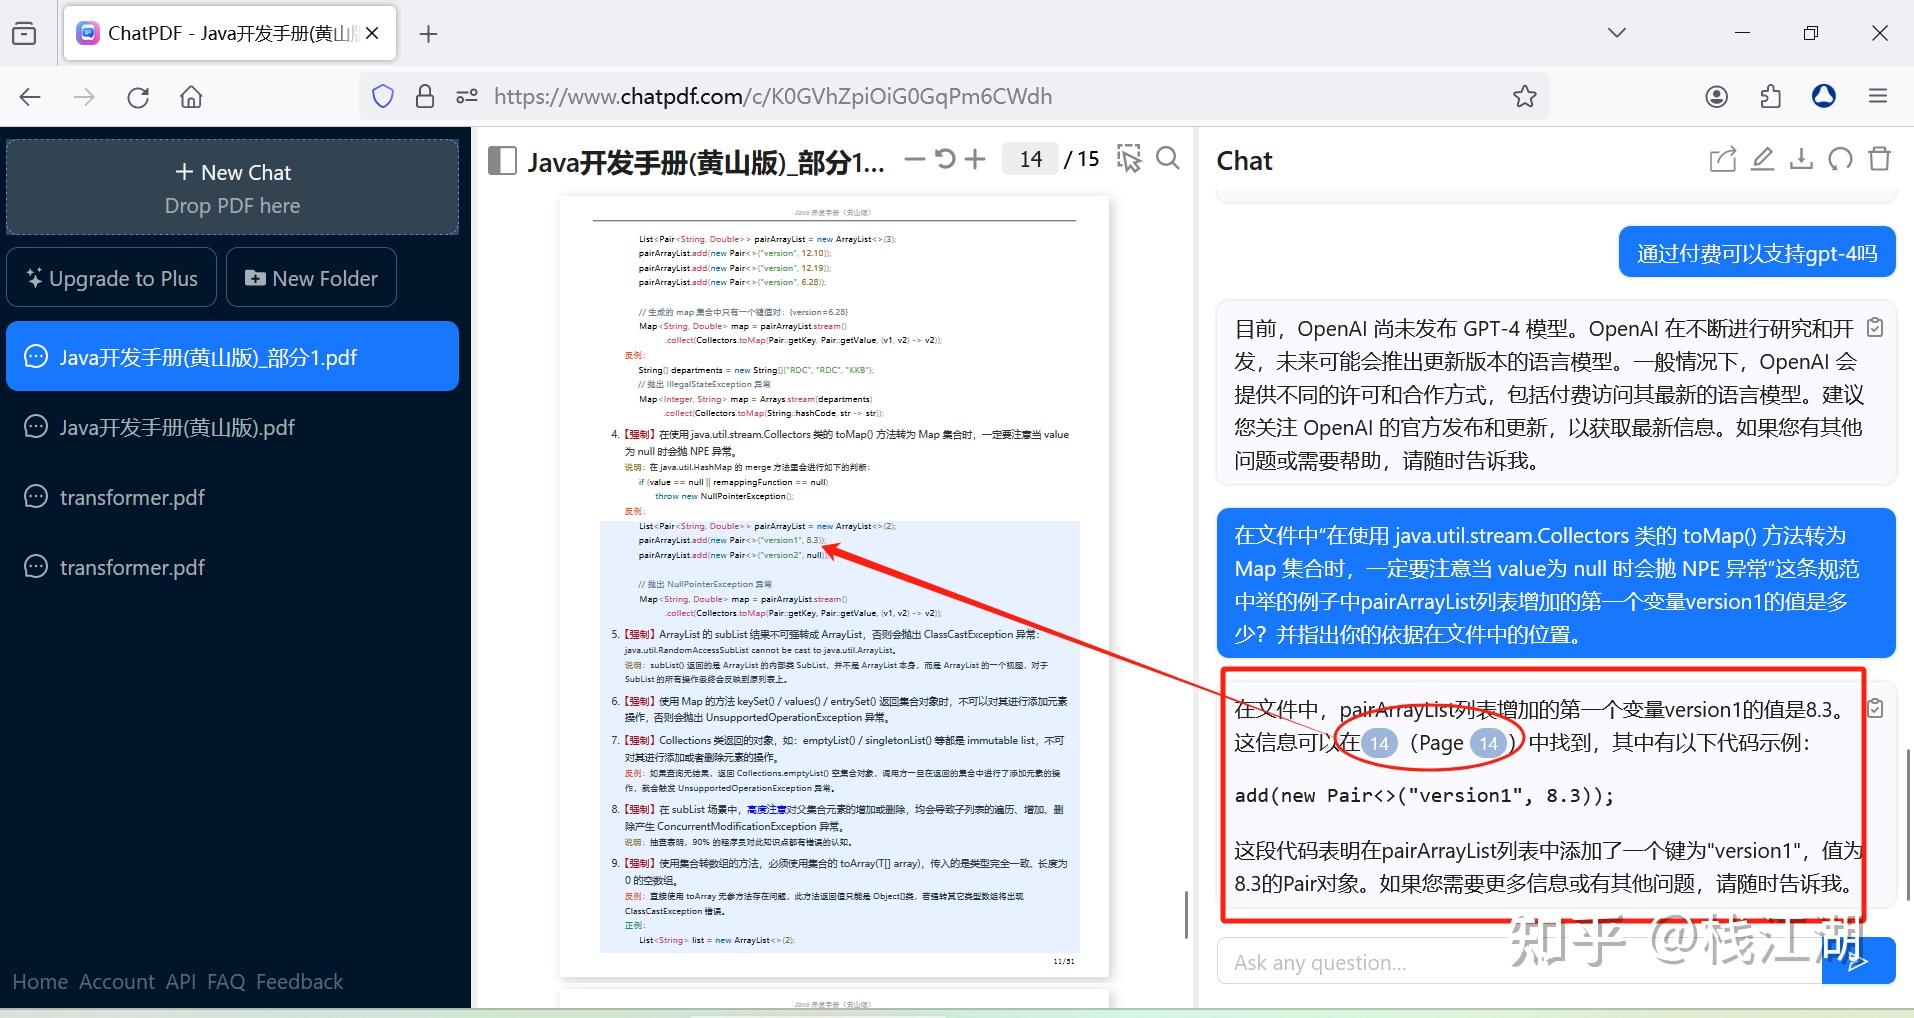1914x1018 pixels.
Task: Send a question from the input box
Action: pos(1858,960)
